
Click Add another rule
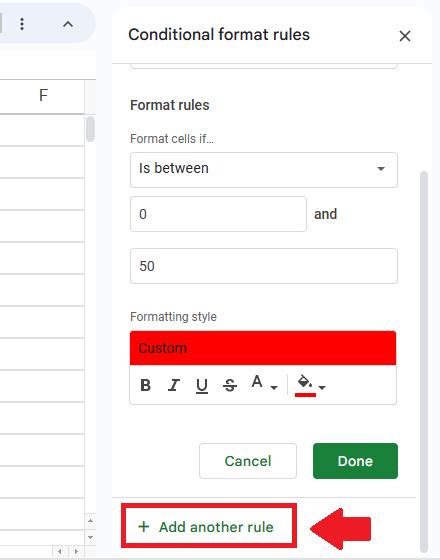coord(209,527)
